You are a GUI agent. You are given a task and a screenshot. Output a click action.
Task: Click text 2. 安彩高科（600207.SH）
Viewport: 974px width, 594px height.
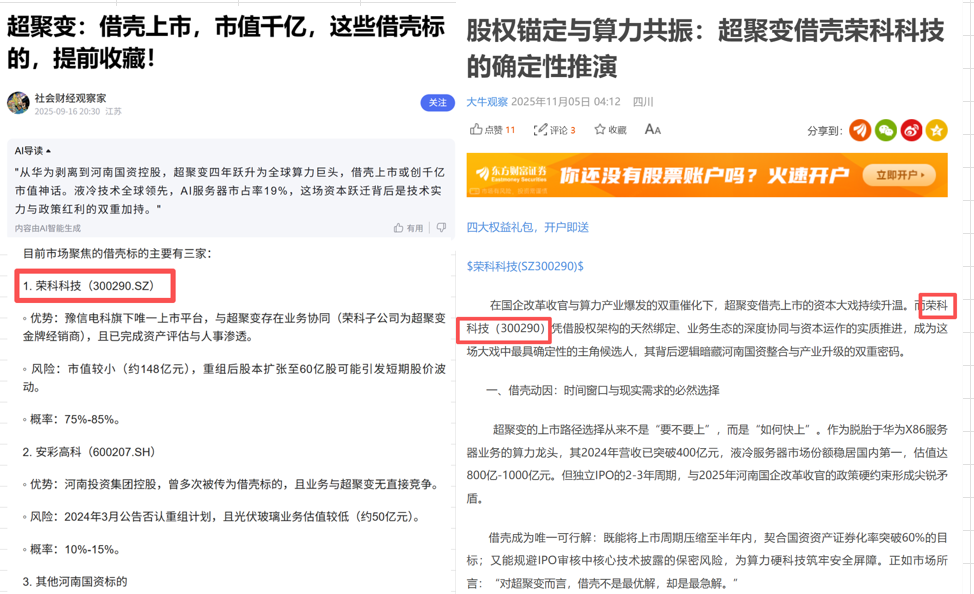click(89, 452)
